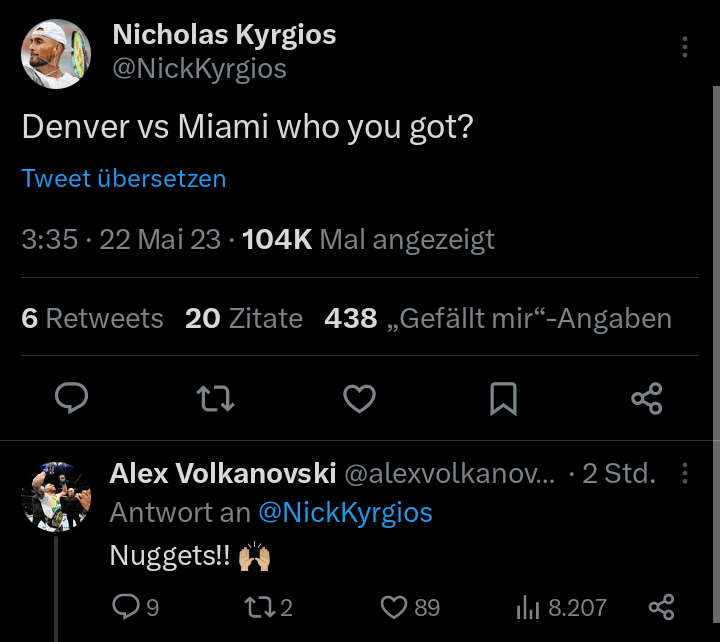The image size is (720, 642).
Task: Open more options menu on Kyrgios tweet
Action: pos(685,48)
